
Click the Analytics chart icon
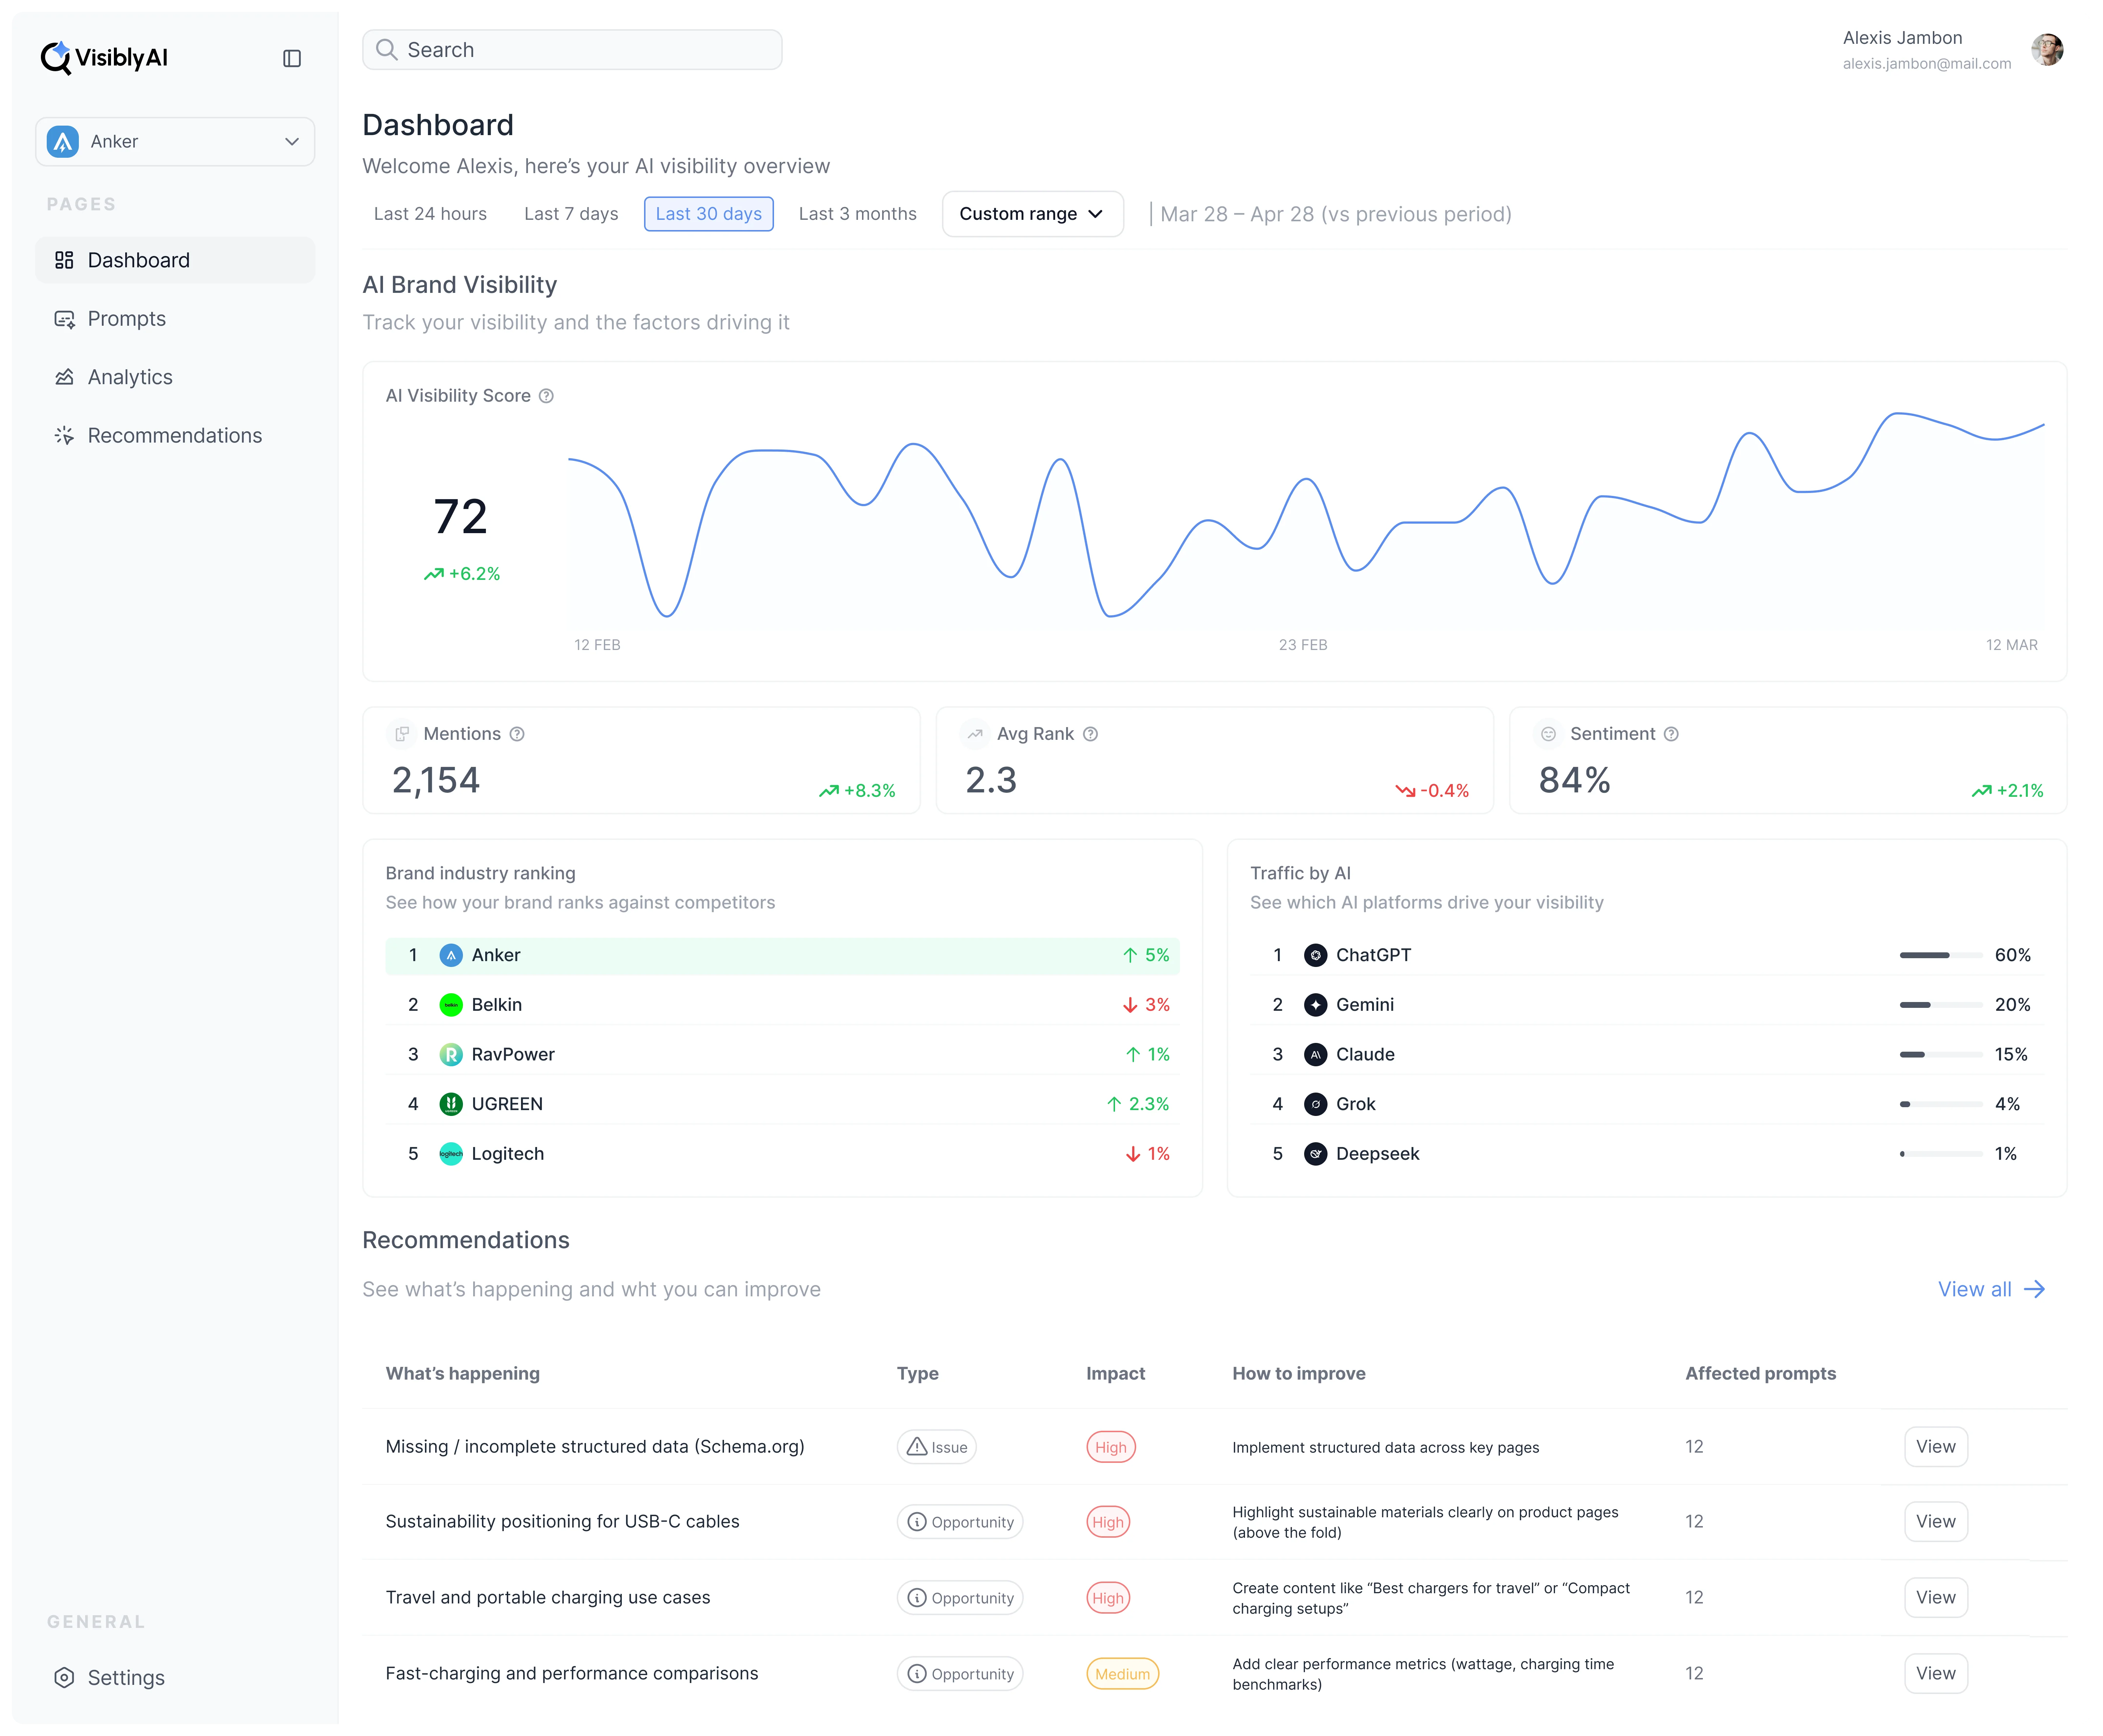coord(64,377)
